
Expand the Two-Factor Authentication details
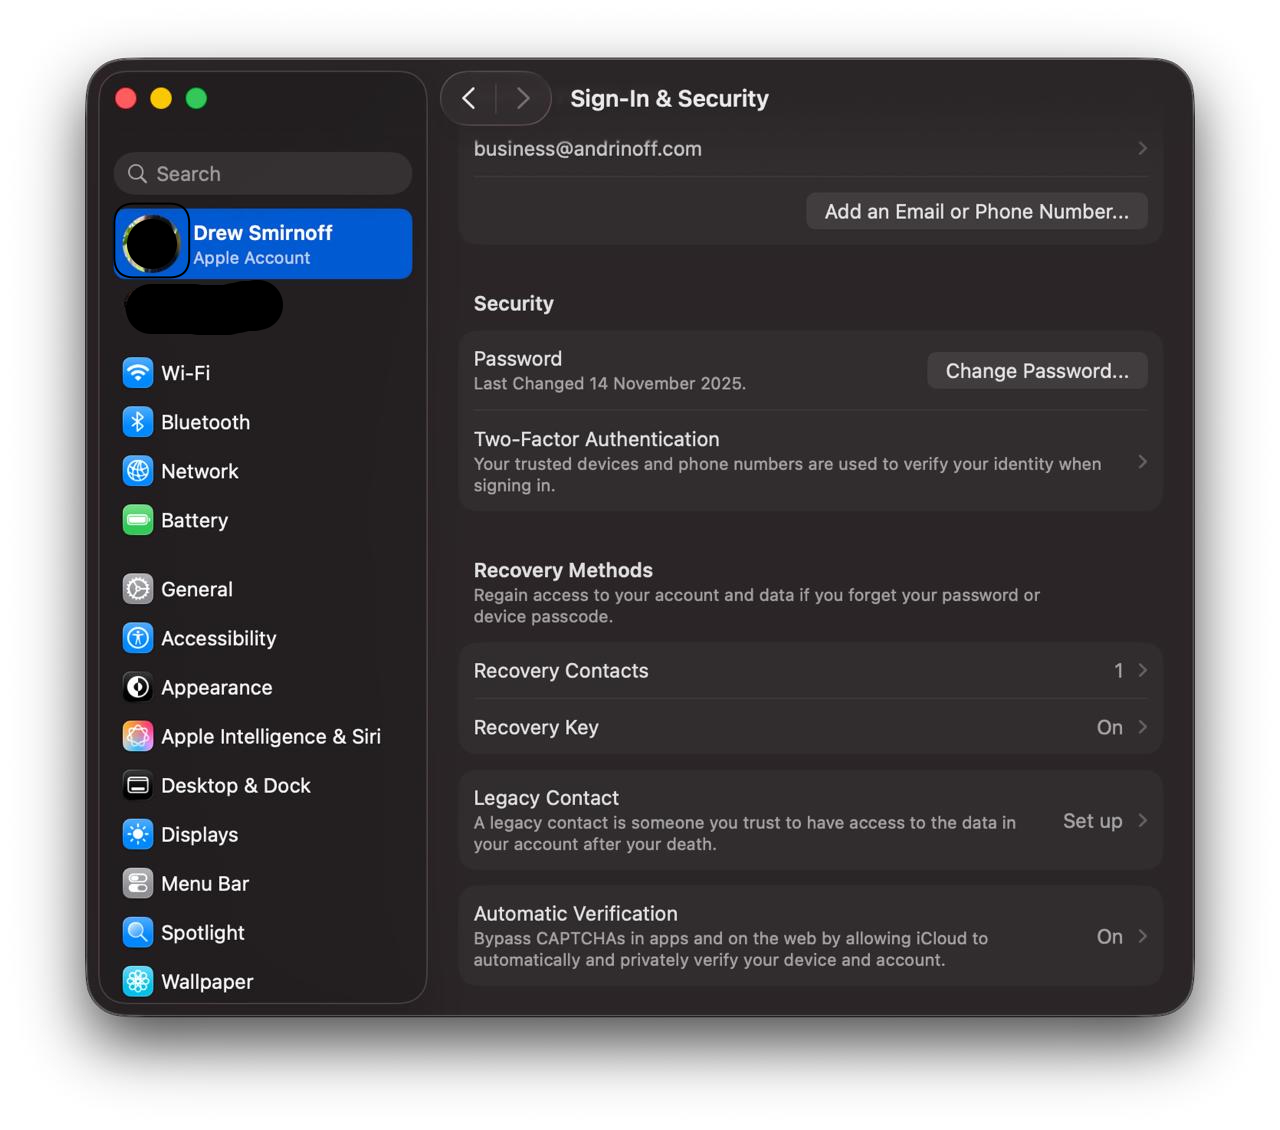tap(1141, 461)
